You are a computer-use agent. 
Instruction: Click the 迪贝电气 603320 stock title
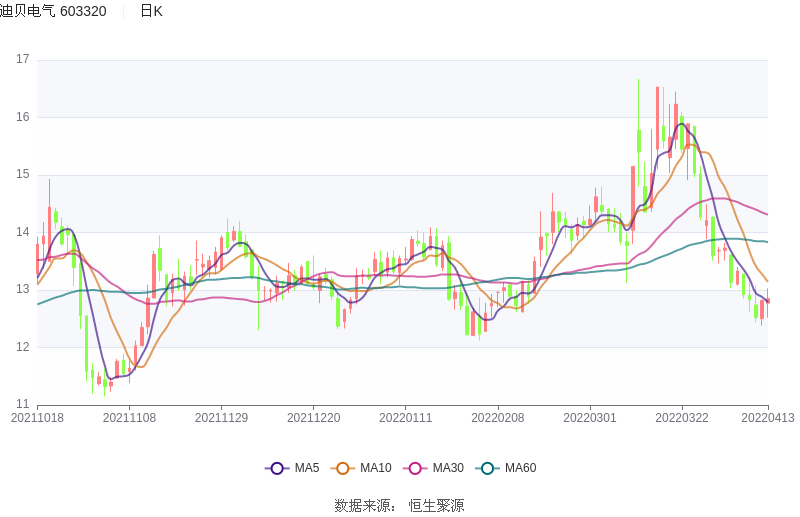click(x=53, y=11)
